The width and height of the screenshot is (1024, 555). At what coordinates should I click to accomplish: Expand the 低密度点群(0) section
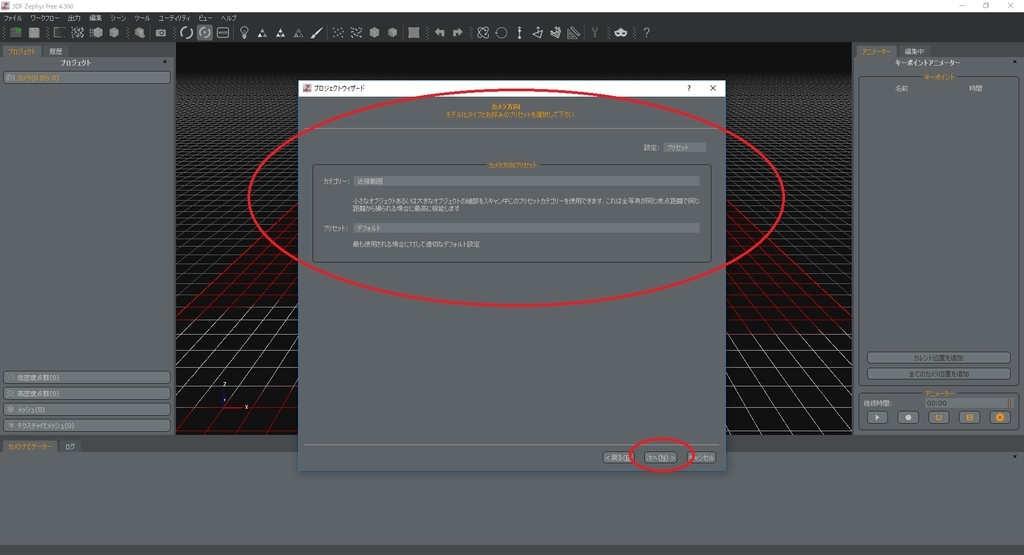87,377
